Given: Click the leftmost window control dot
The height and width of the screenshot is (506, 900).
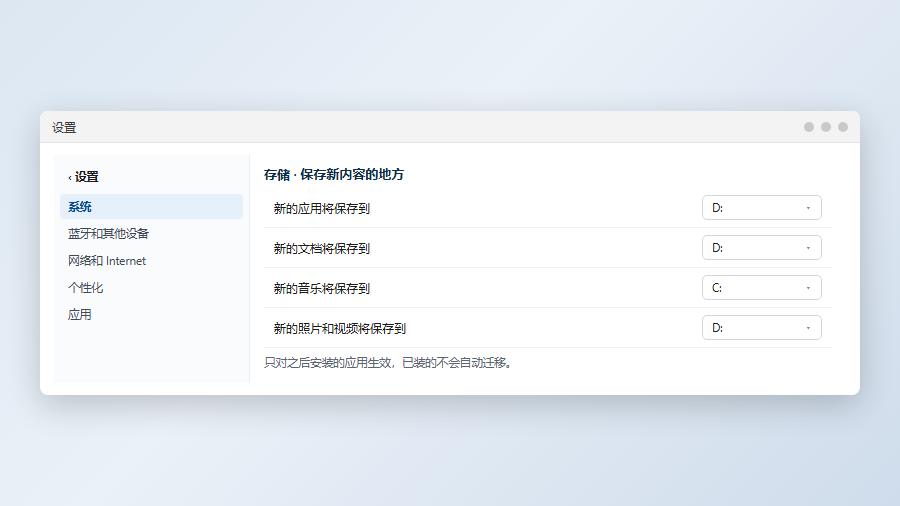Looking at the screenshot, I should [x=809, y=127].
